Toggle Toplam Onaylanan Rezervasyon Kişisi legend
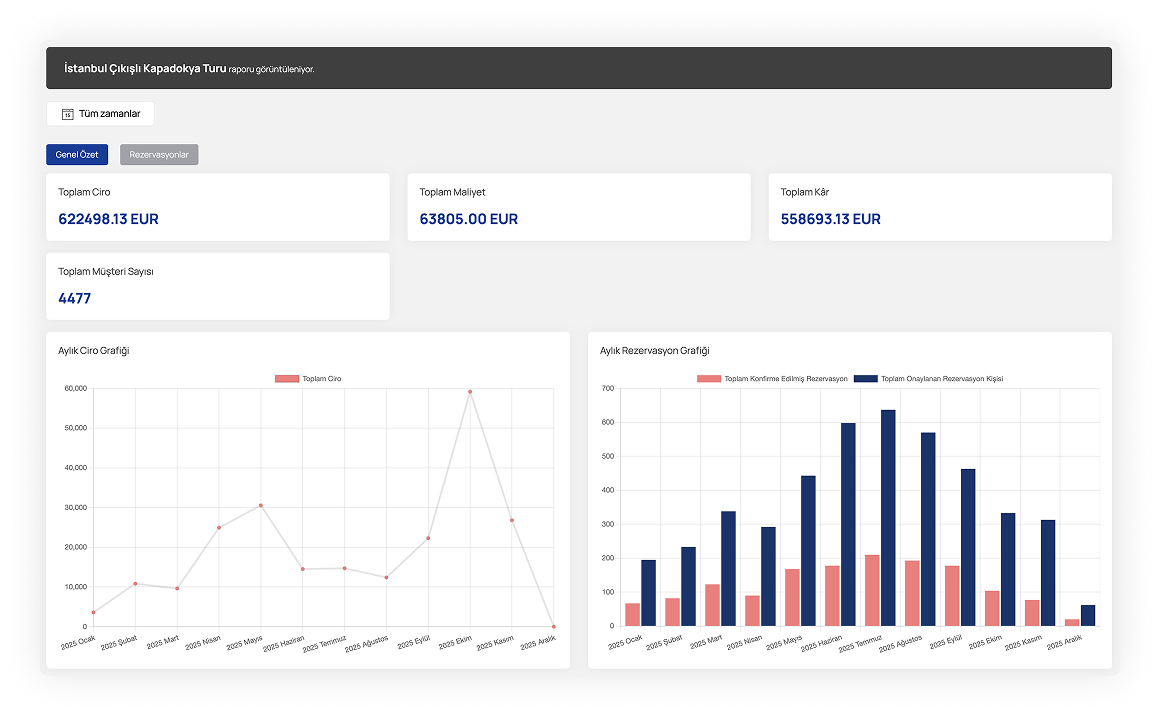The width and height of the screenshot is (1160, 716). [866, 379]
